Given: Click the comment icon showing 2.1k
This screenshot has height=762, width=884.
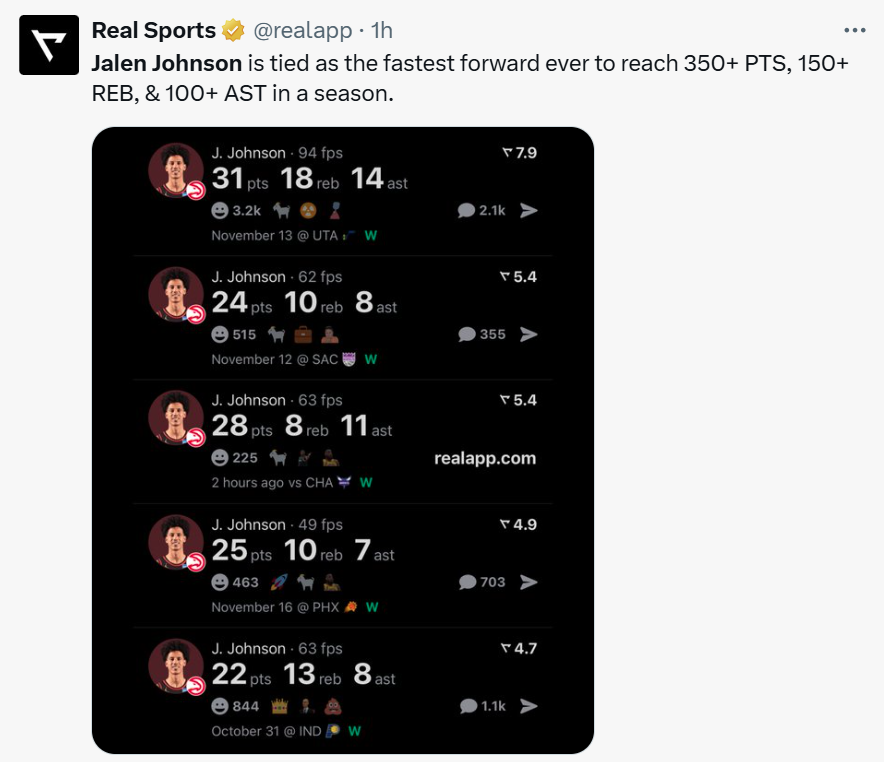Looking at the screenshot, I should 465,210.
